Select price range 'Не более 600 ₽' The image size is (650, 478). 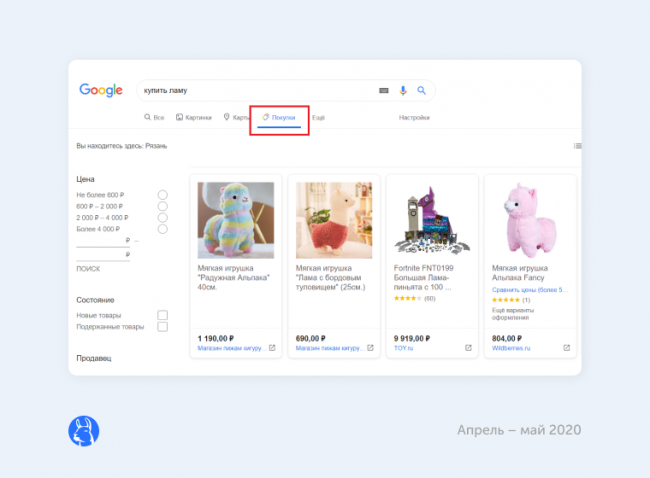click(162, 194)
